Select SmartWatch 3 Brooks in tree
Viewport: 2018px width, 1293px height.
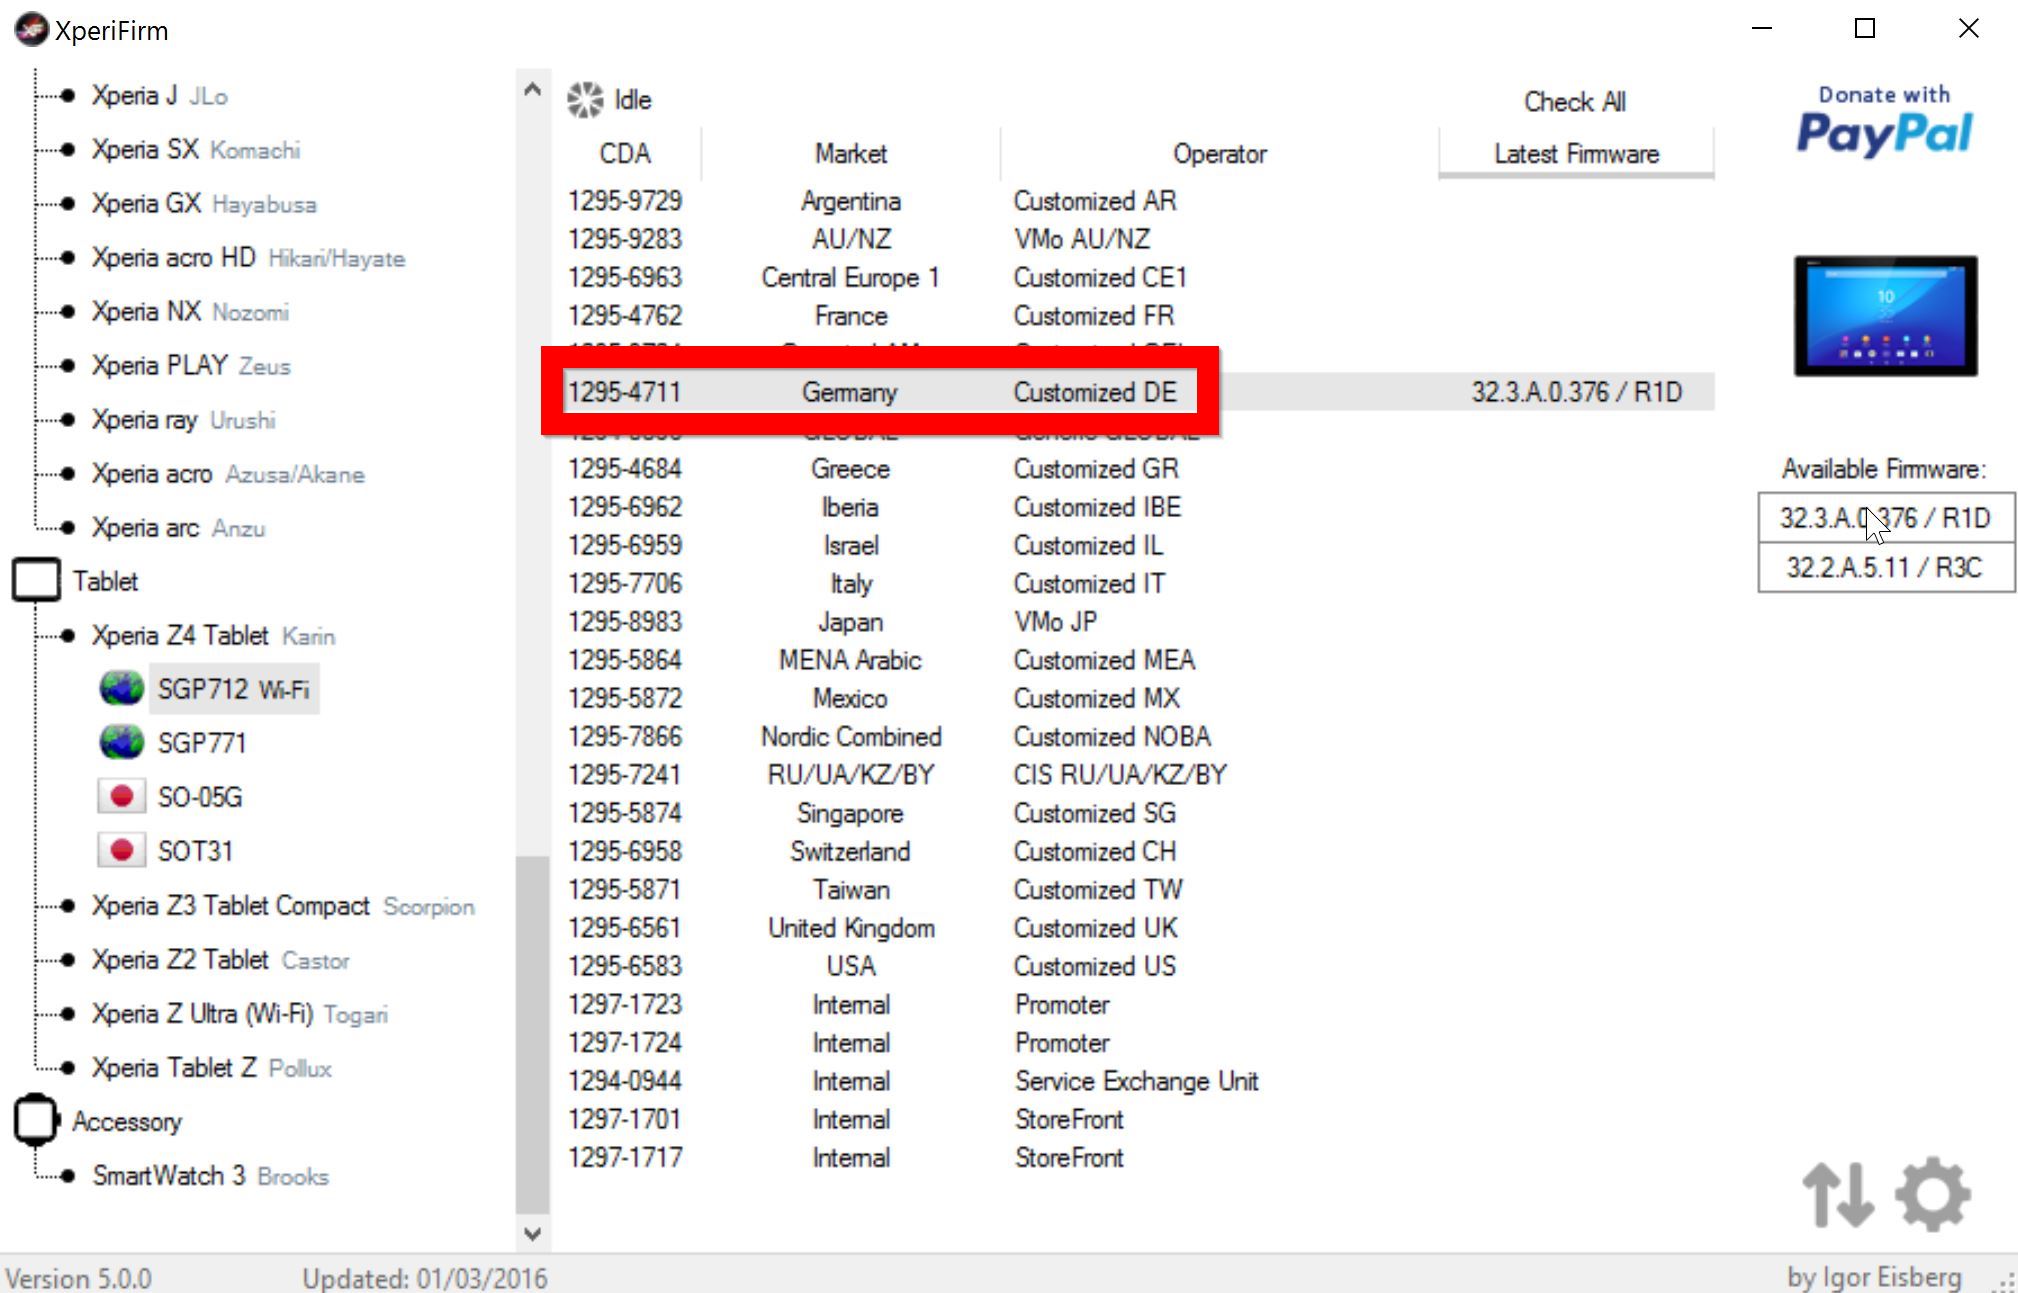[x=210, y=1176]
